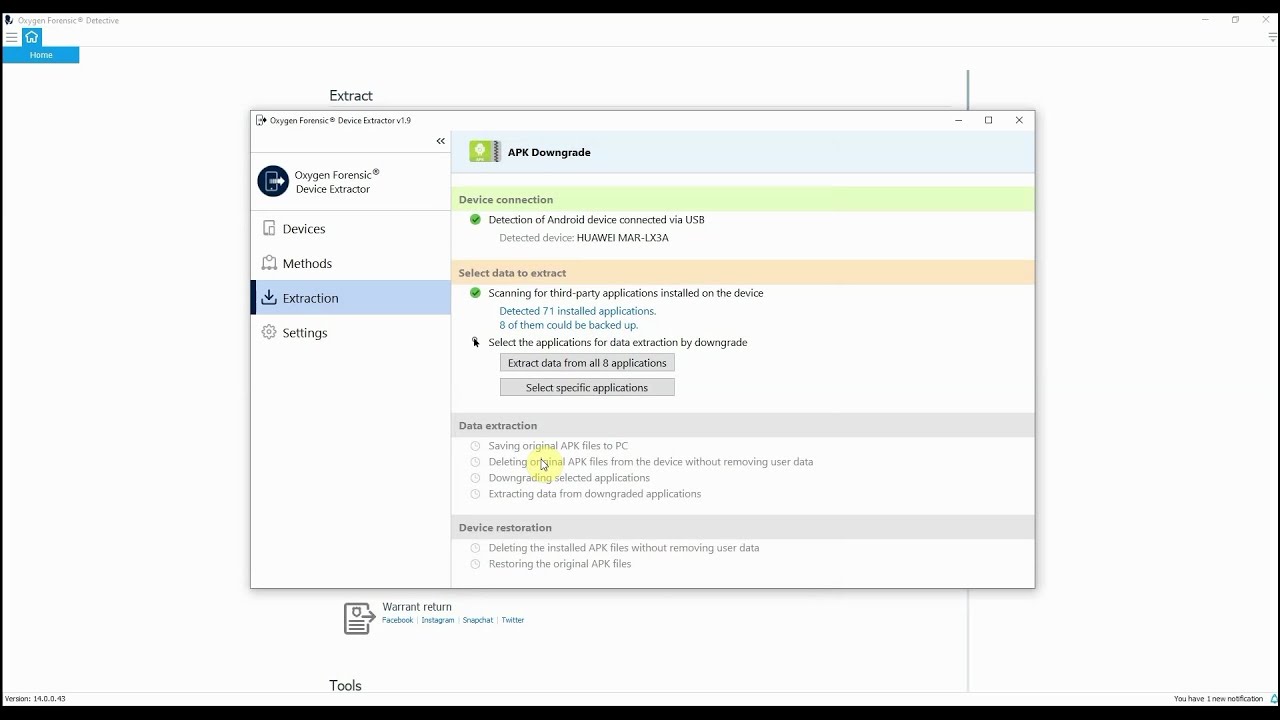
Task: Click the Warrant return document icon
Action: click(x=359, y=618)
